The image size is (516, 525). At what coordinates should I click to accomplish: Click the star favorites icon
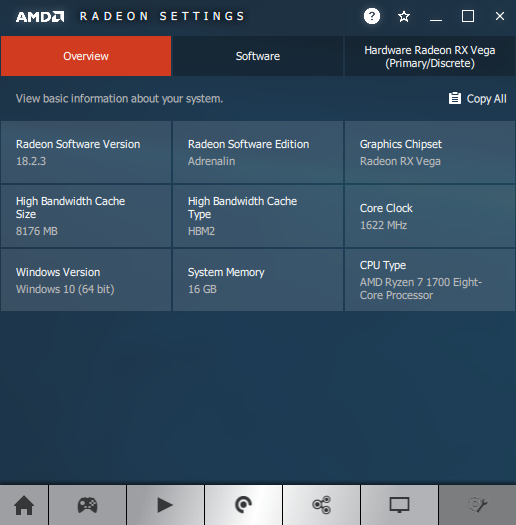(404, 16)
